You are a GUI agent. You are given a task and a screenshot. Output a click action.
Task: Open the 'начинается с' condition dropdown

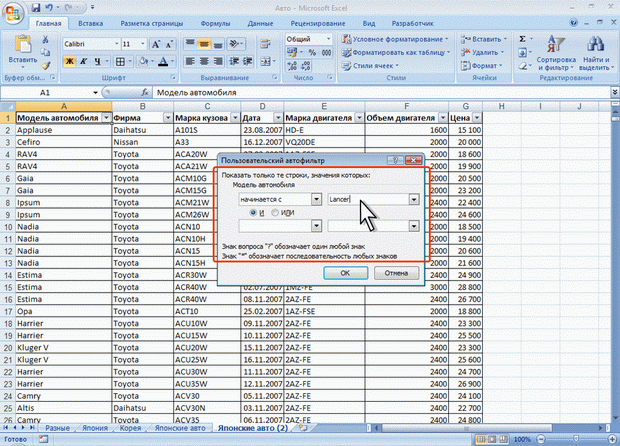point(316,199)
